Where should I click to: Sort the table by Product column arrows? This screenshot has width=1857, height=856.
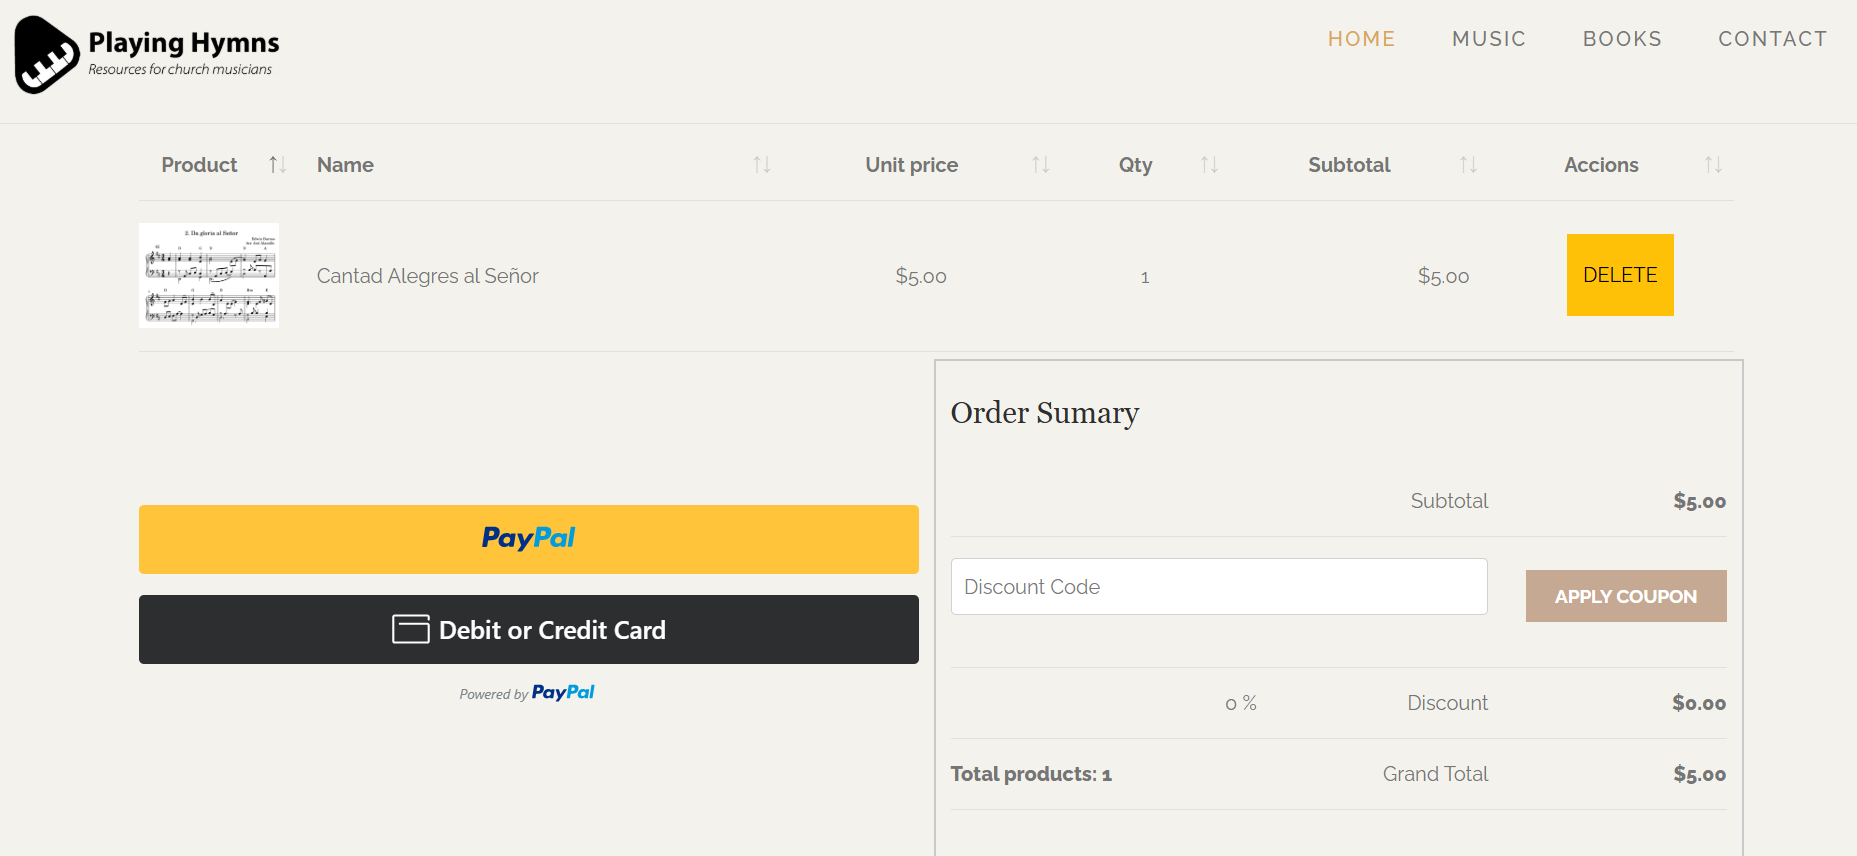278,165
